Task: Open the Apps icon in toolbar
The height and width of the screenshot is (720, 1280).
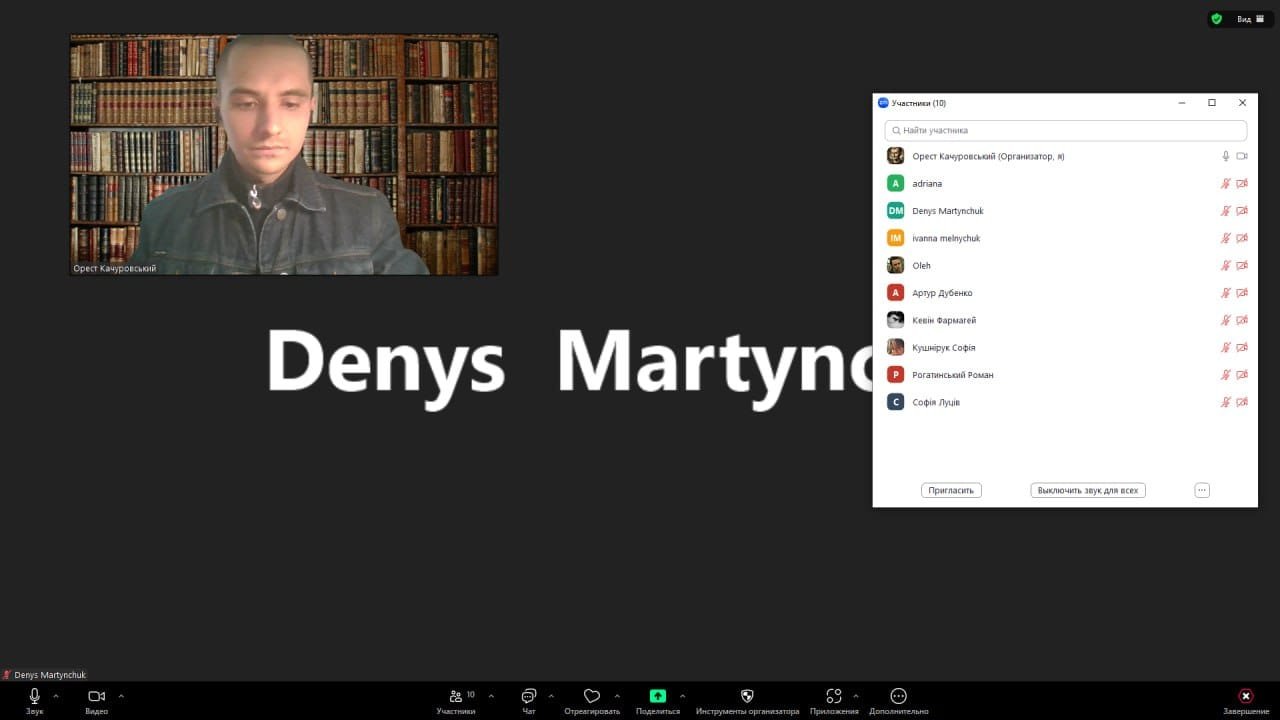Action: [x=834, y=696]
